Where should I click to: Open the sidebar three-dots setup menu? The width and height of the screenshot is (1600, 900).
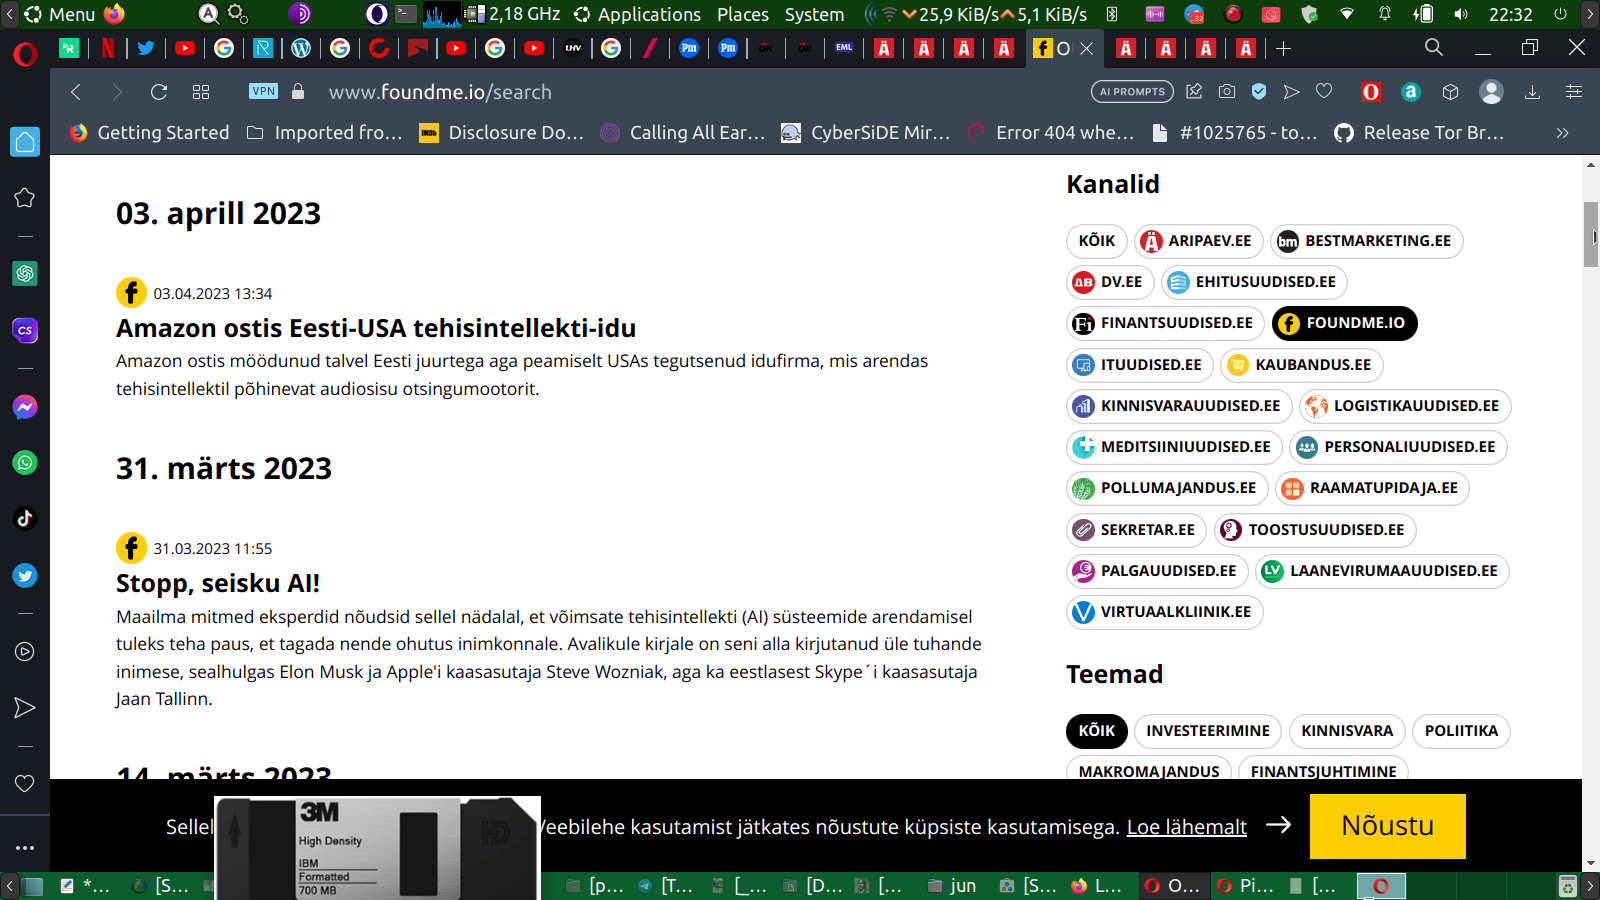coord(25,848)
